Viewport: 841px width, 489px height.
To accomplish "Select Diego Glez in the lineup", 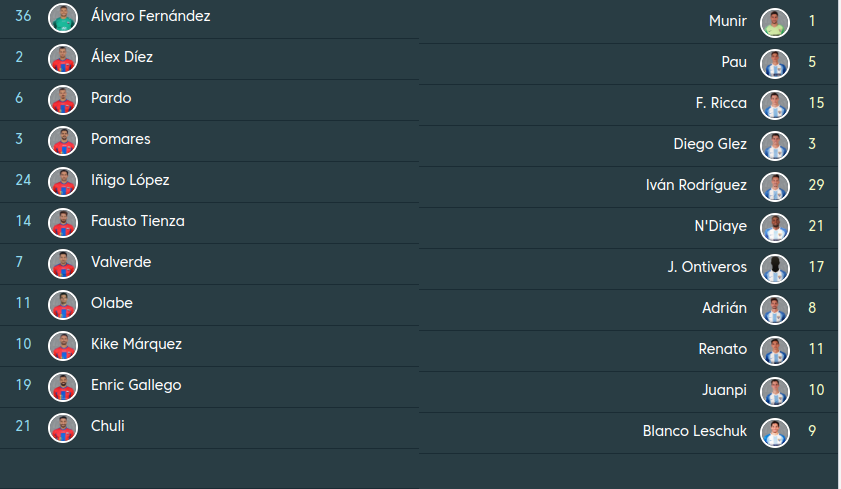I will click(x=710, y=144).
